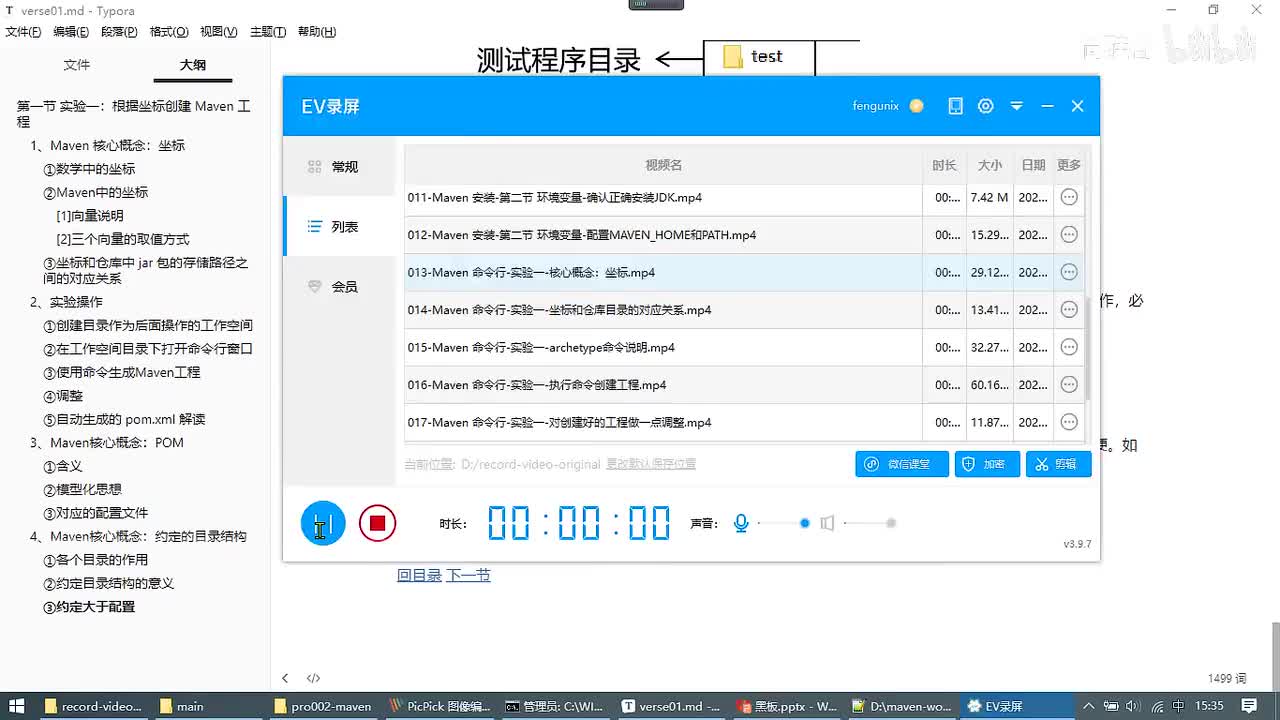
Task: Open more options for the 015-Maven video
Action: pyautogui.click(x=1069, y=347)
